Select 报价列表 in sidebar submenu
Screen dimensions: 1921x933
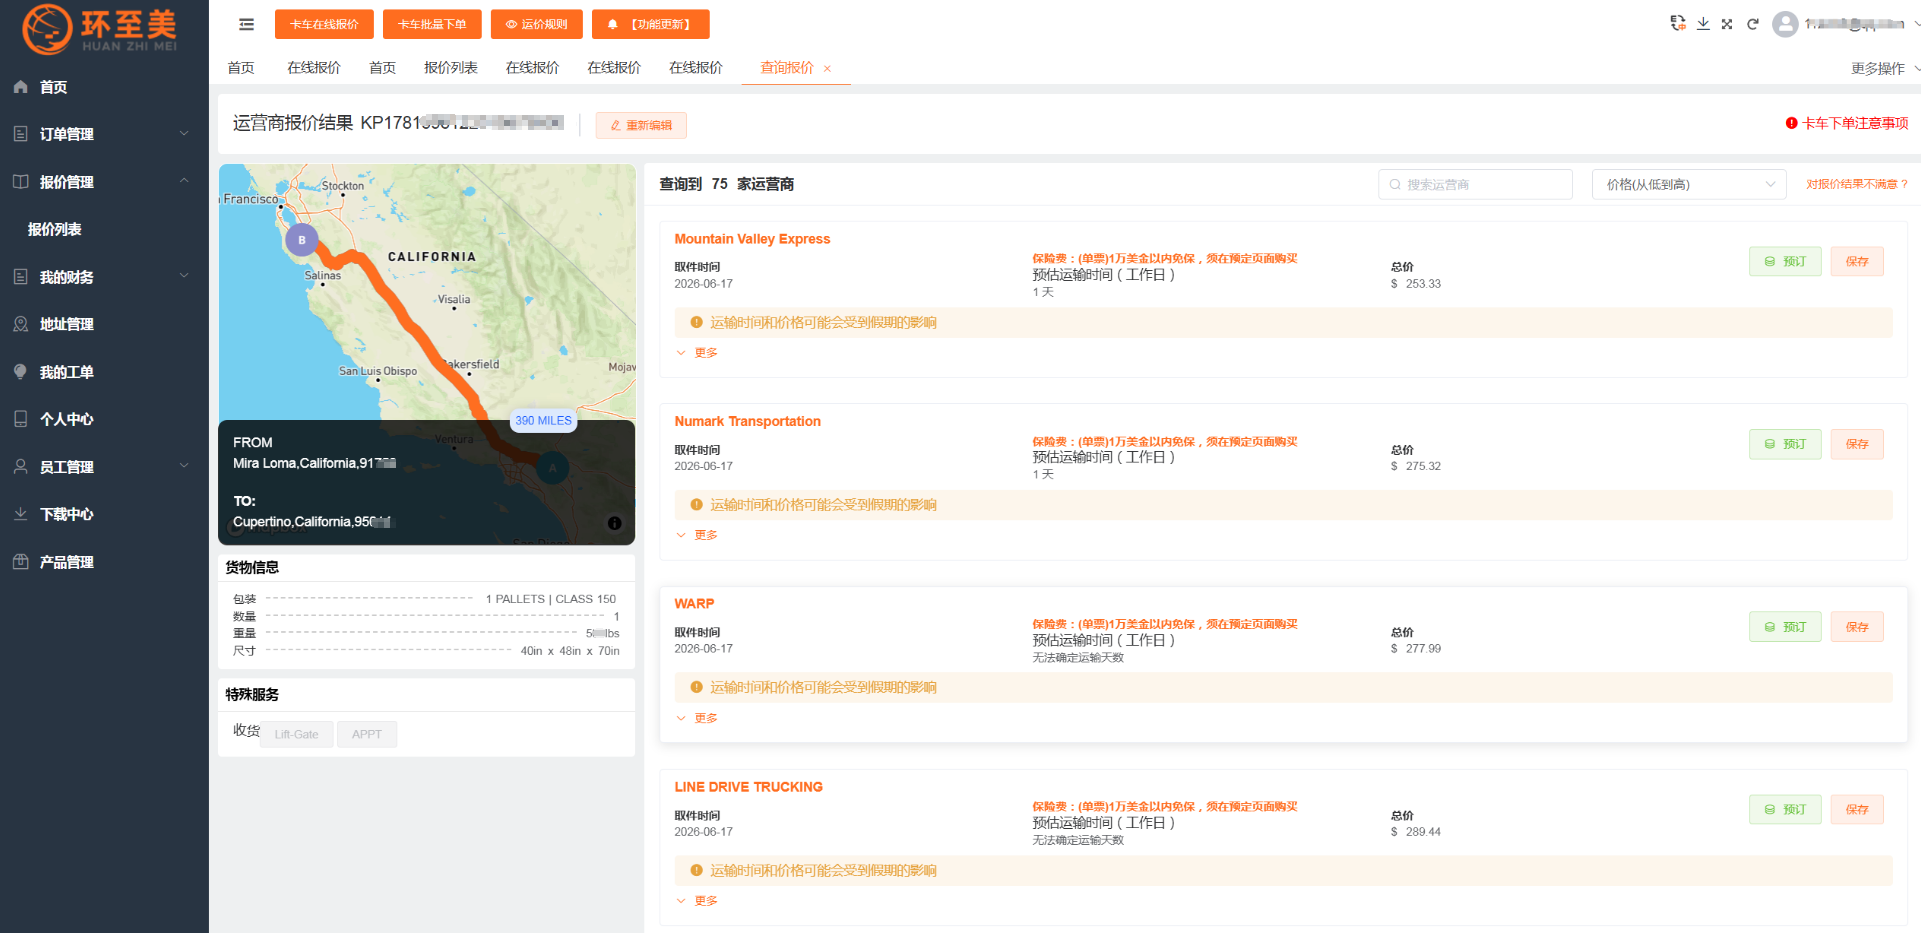point(55,229)
